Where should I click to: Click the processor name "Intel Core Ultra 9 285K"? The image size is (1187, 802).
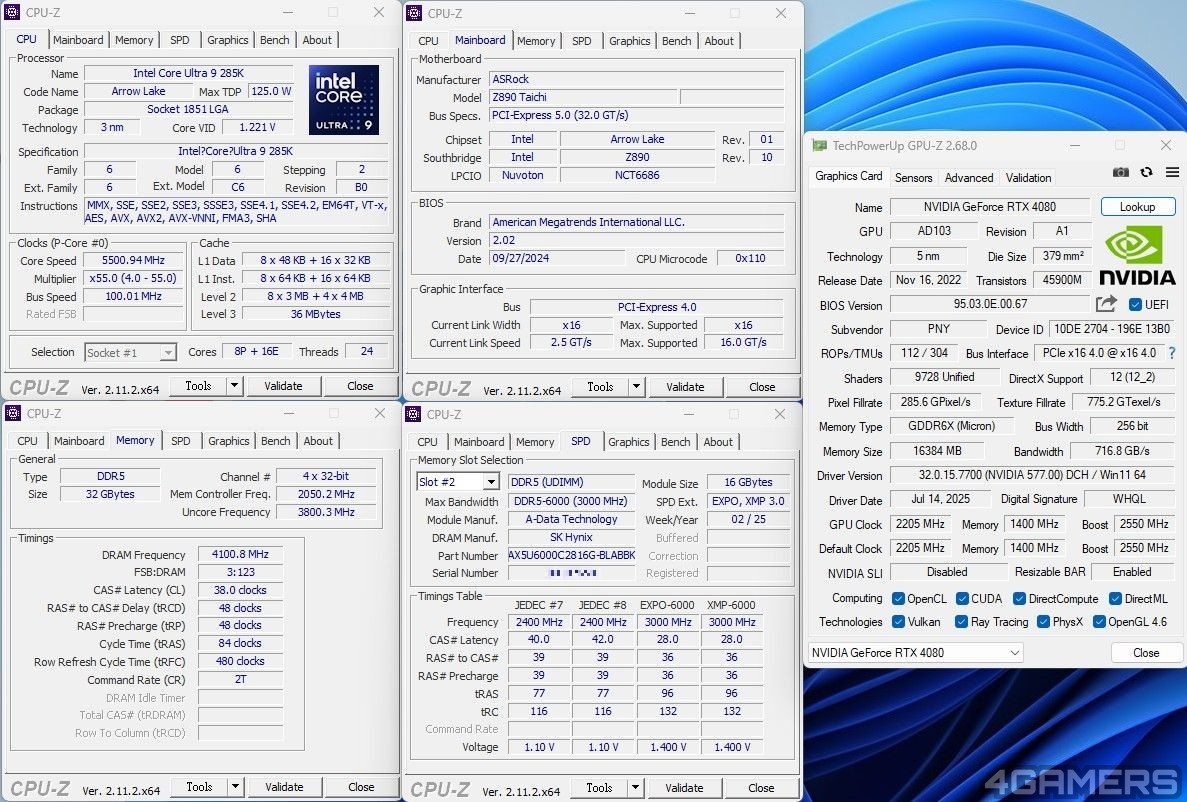[x=188, y=73]
